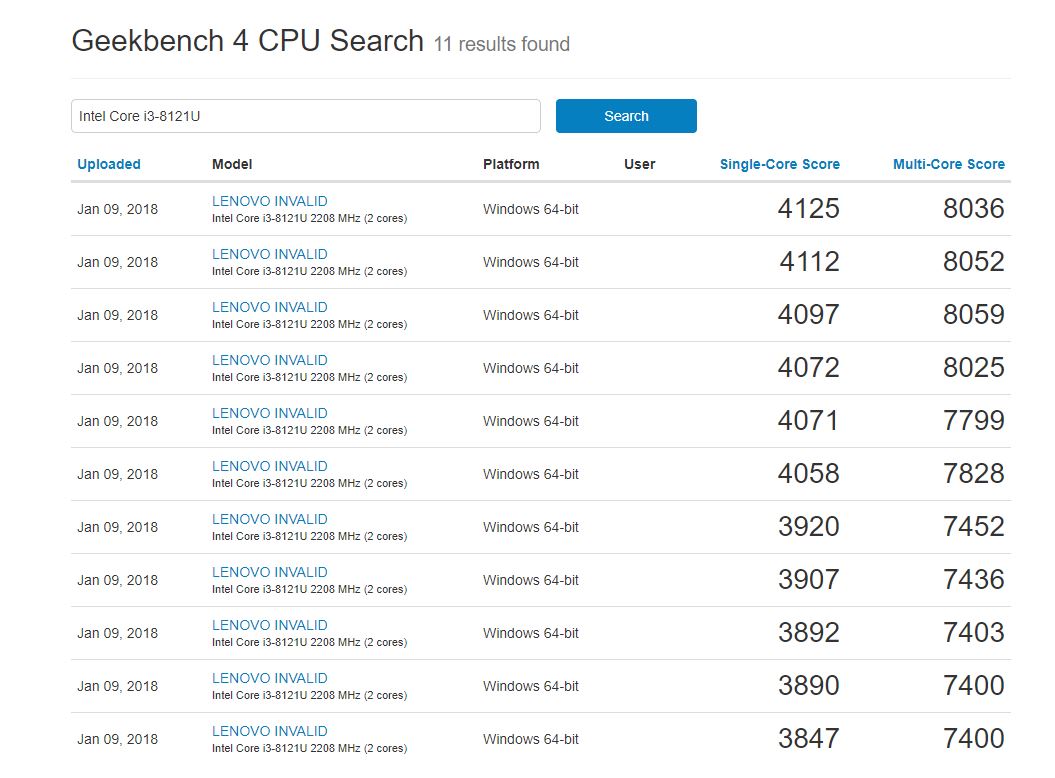
Task: Click the User column header
Action: pos(639,164)
